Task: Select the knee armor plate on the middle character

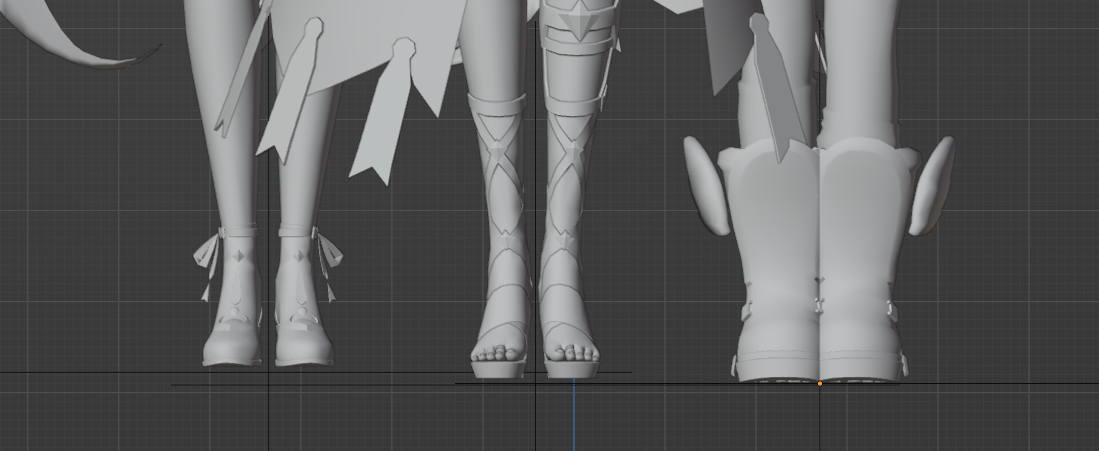Action: (580, 27)
